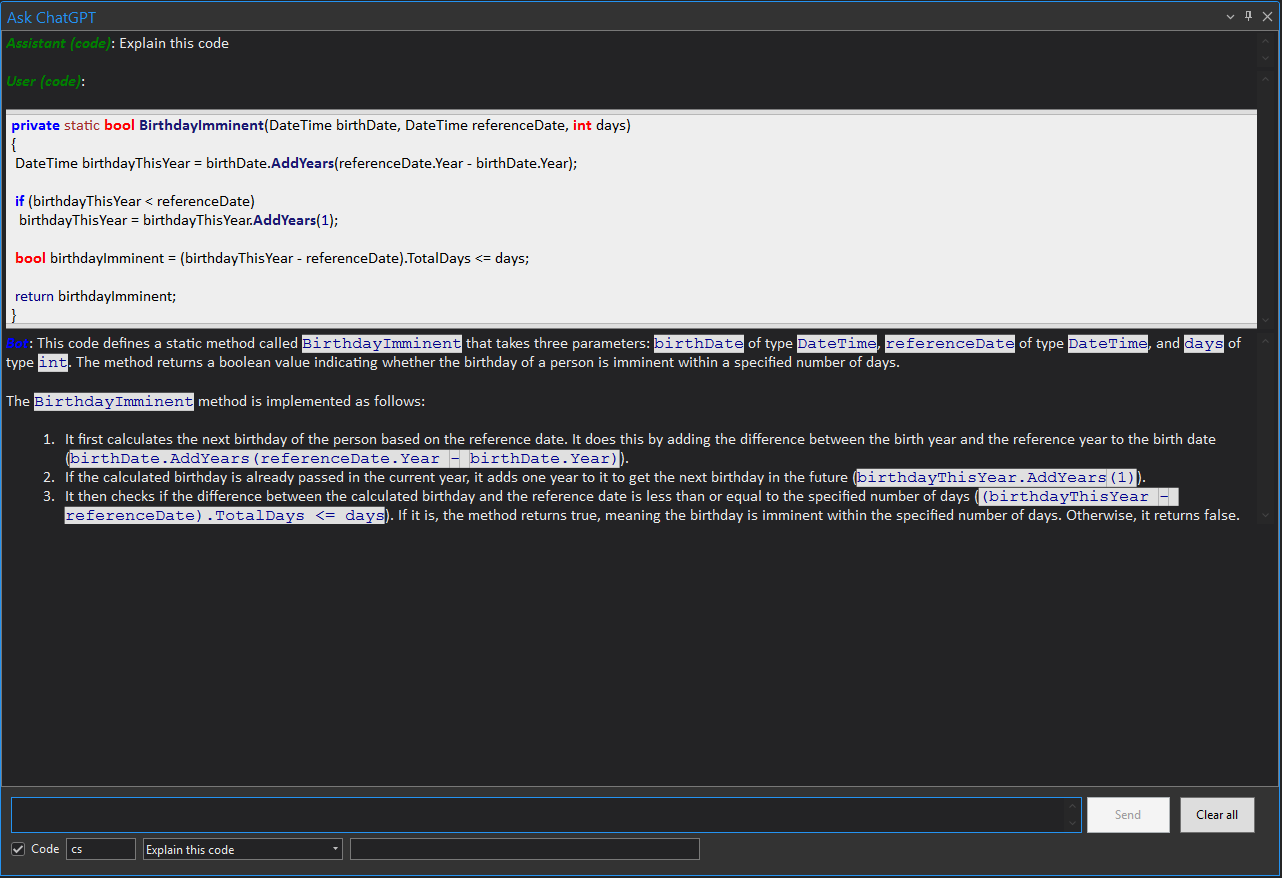Click list item 1 "It first calculates the next birthday"
This screenshot has height=878, width=1282.
click(x=640, y=449)
